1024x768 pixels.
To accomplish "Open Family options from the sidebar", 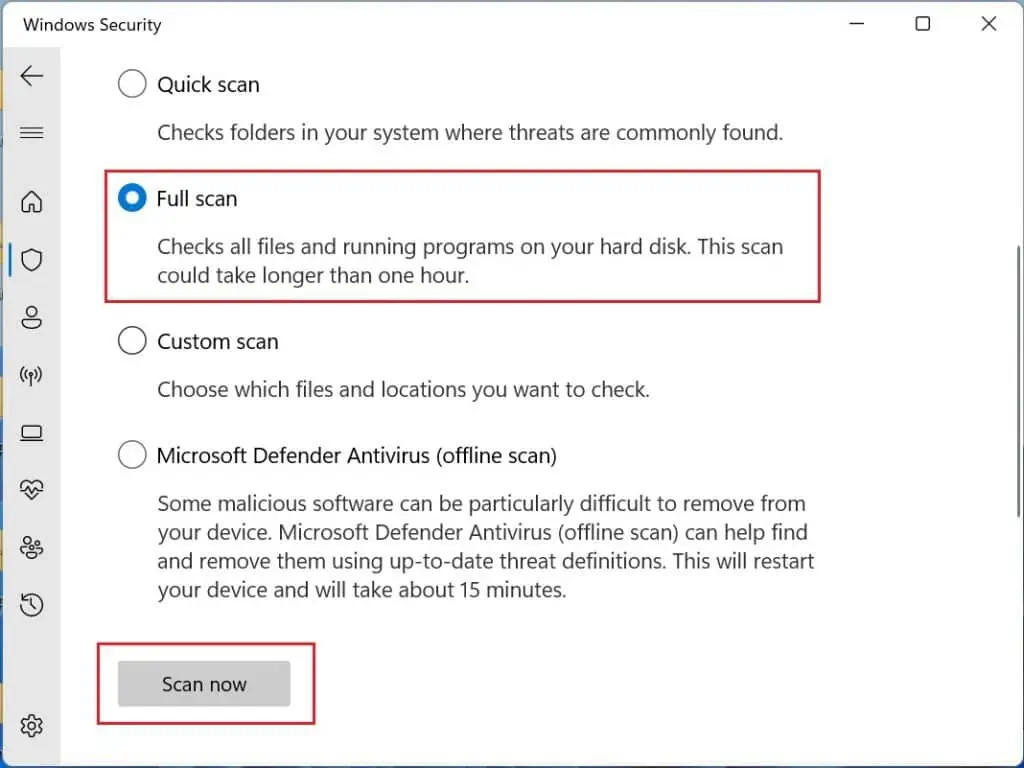I will click(32, 547).
